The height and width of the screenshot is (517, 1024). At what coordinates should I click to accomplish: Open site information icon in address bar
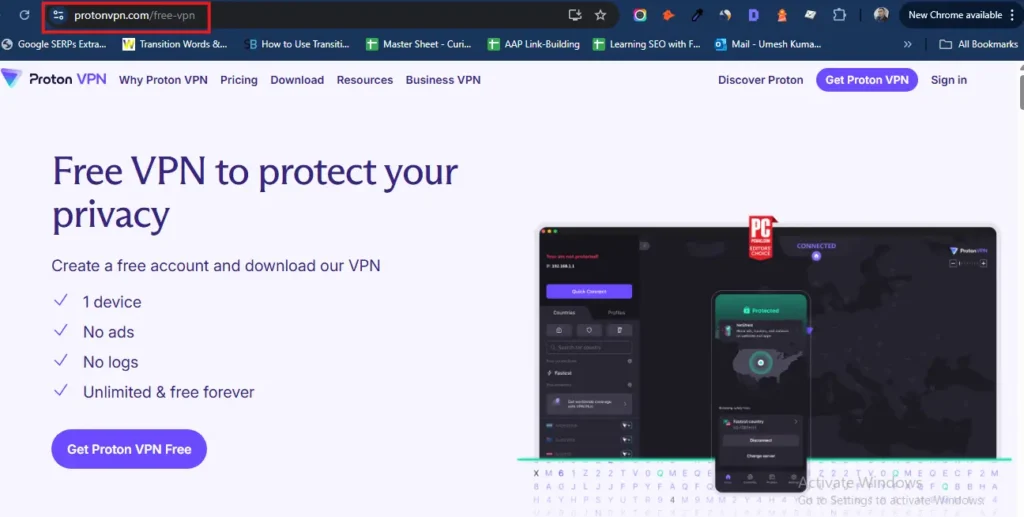58,15
